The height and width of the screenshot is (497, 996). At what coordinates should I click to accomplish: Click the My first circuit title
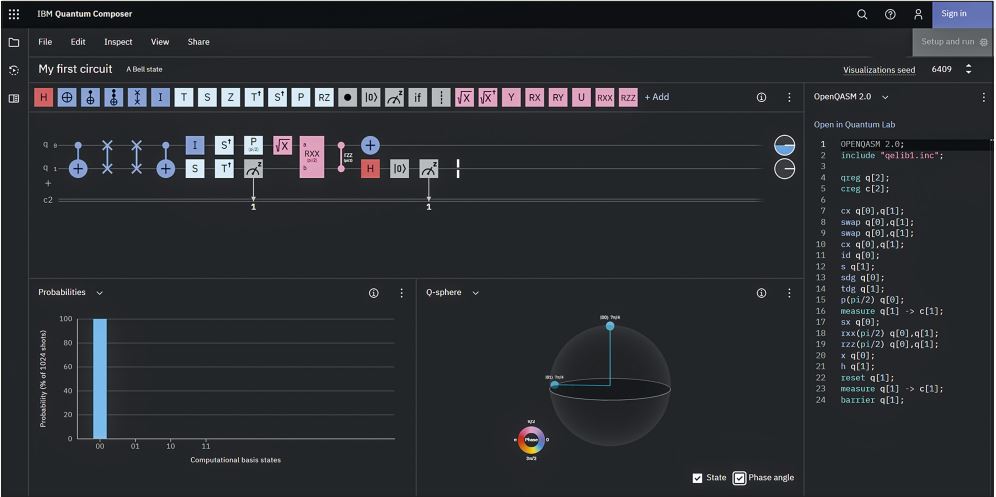(x=75, y=69)
